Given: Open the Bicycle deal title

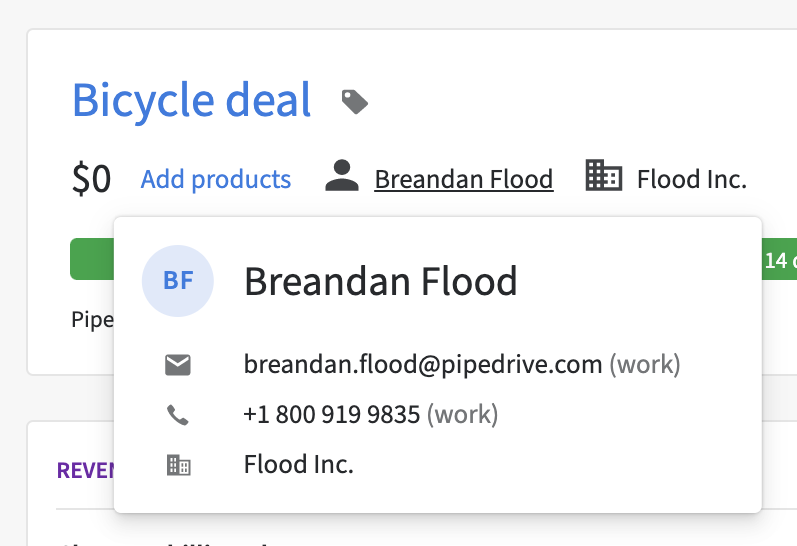Looking at the screenshot, I should pos(191,100).
